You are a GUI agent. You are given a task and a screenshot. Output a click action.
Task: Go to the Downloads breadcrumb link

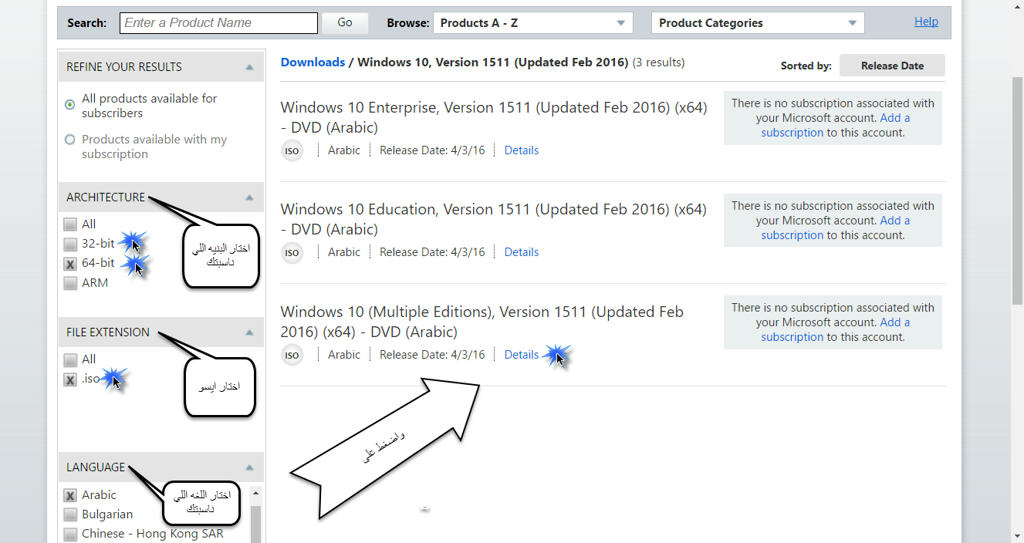tap(313, 62)
